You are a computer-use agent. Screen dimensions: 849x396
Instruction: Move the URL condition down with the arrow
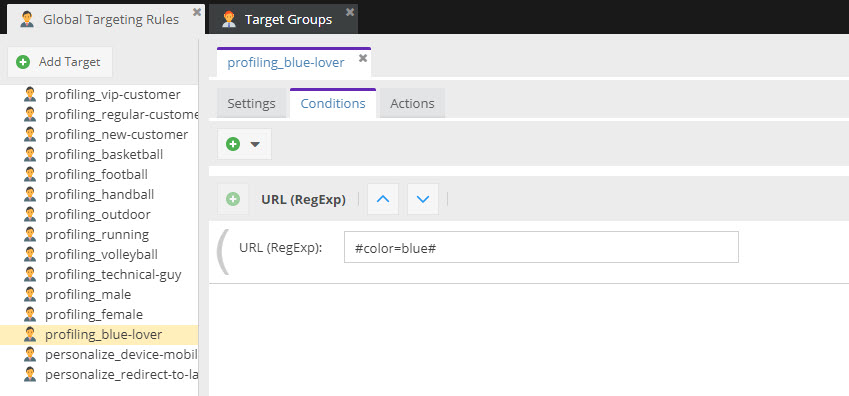pos(423,199)
